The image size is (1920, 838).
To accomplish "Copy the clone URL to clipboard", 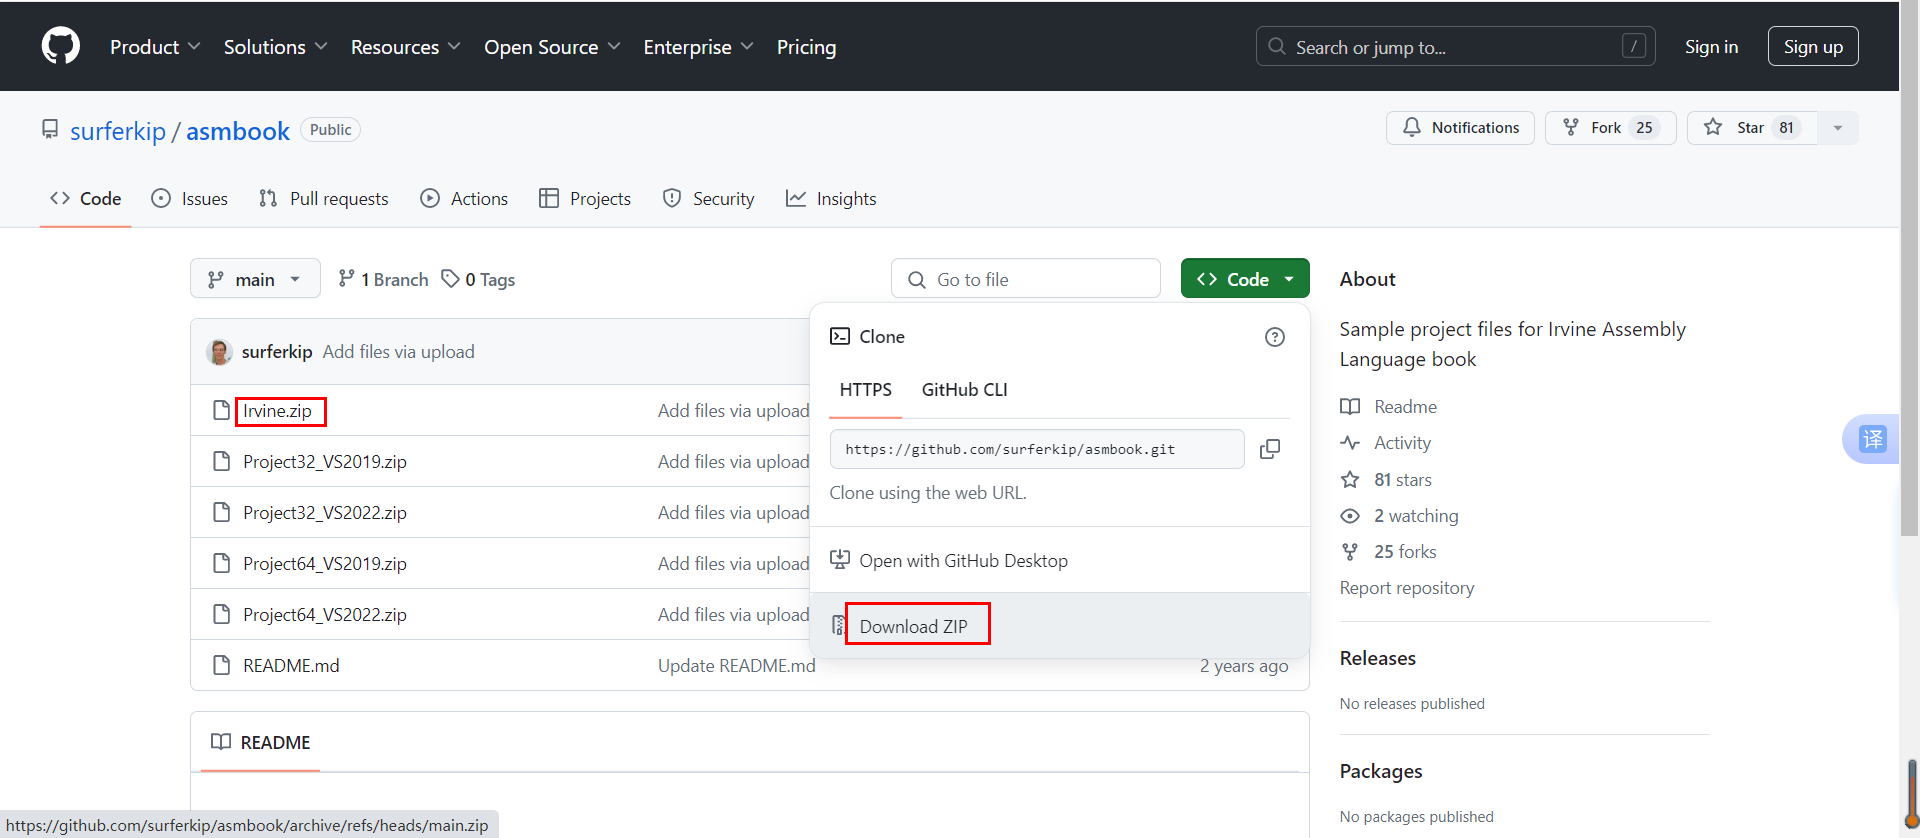I will (1269, 449).
